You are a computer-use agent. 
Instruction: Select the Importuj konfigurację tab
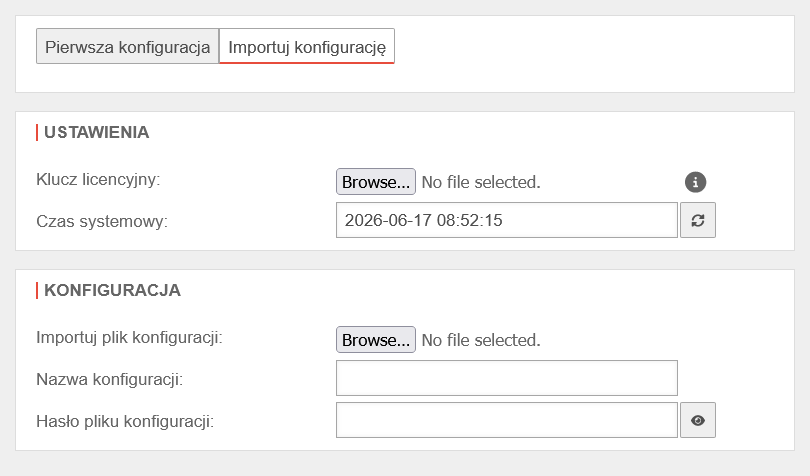(x=307, y=47)
